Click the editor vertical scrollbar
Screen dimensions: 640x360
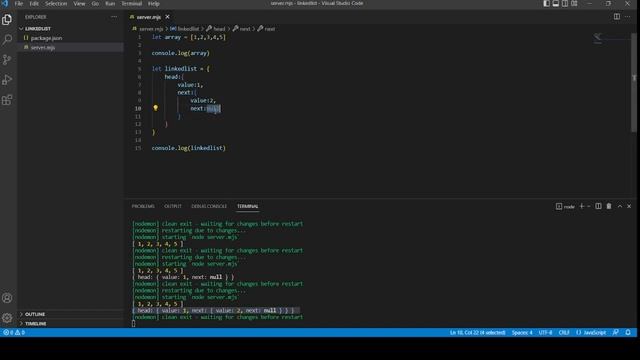[634, 82]
